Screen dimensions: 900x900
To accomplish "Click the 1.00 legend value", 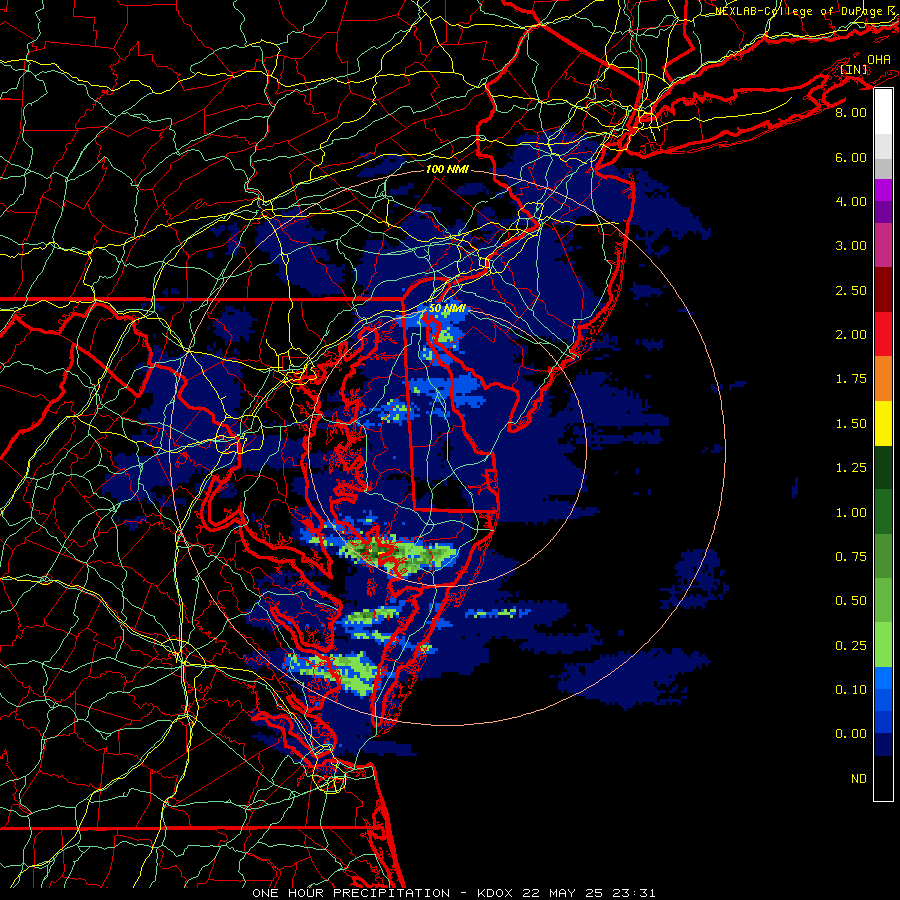I will [x=851, y=513].
